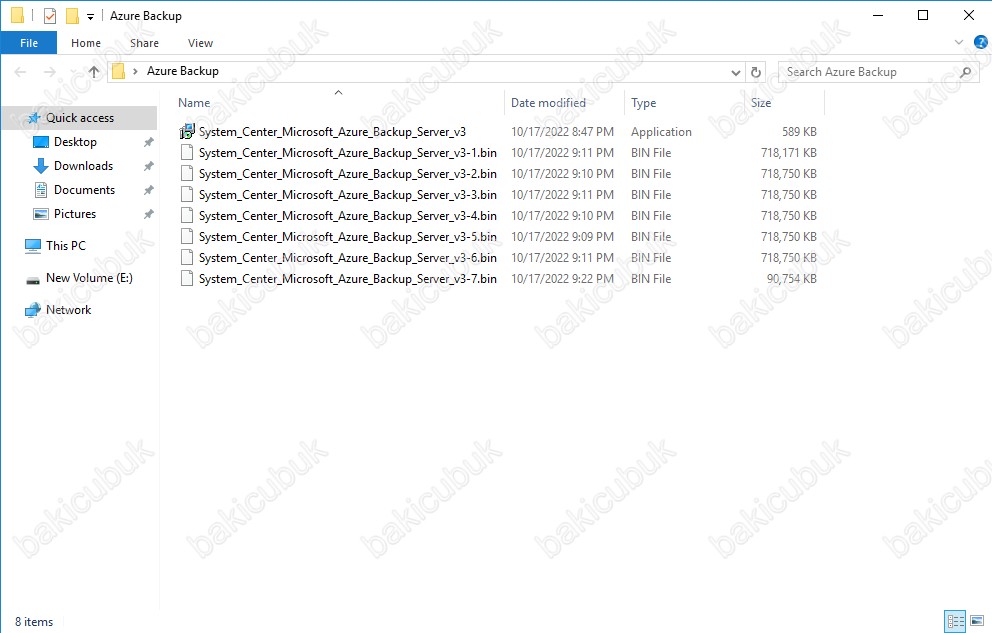Click the 589 KB size cell

[x=799, y=132]
